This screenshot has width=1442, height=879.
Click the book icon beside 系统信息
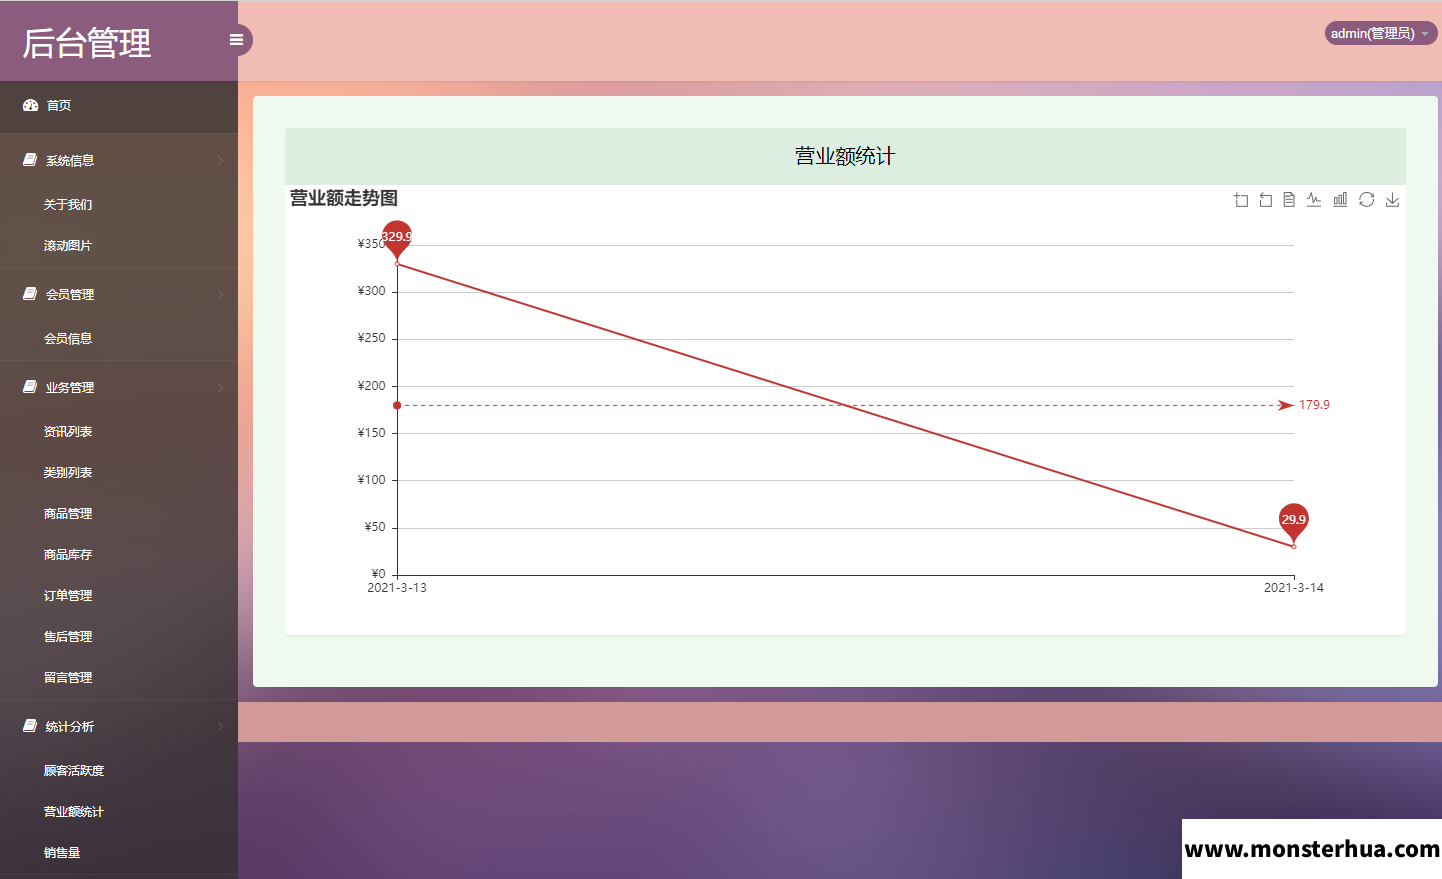tap(30, 160)
